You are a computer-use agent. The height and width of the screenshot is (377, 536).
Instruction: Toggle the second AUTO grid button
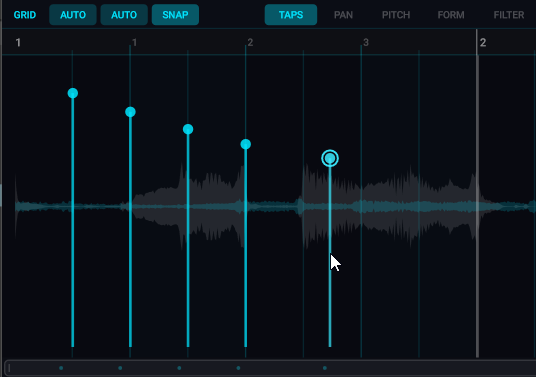click(124, 15)
